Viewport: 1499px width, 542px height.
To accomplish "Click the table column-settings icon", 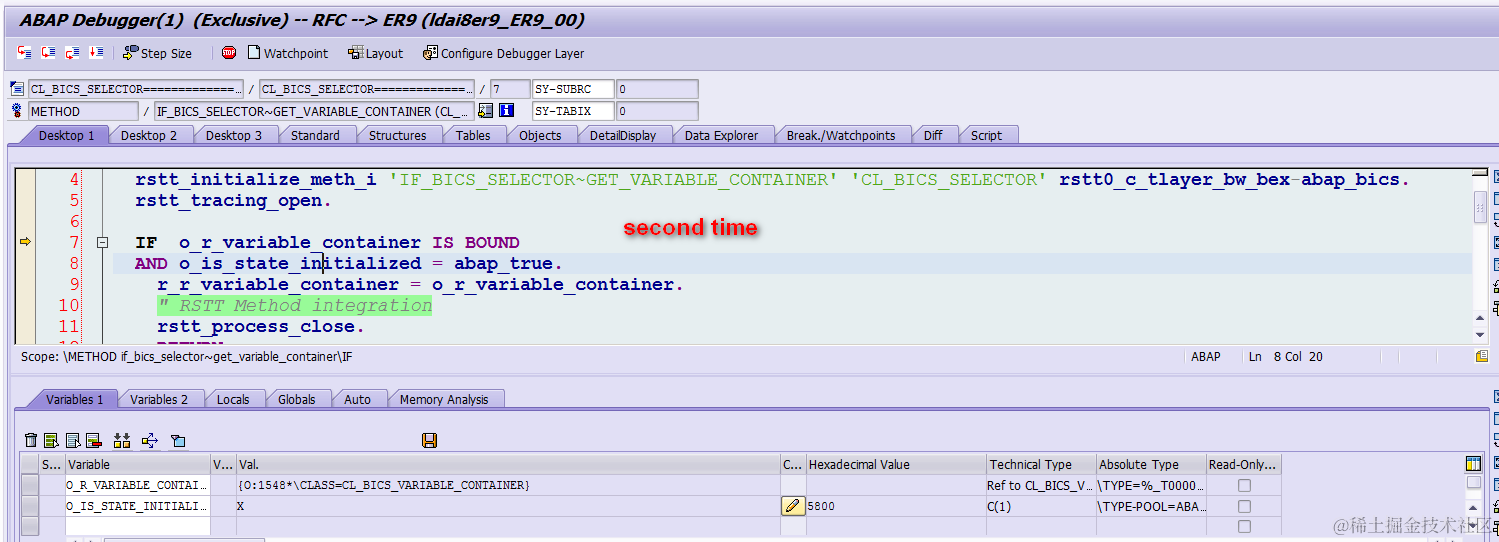I will point(1473,464).
